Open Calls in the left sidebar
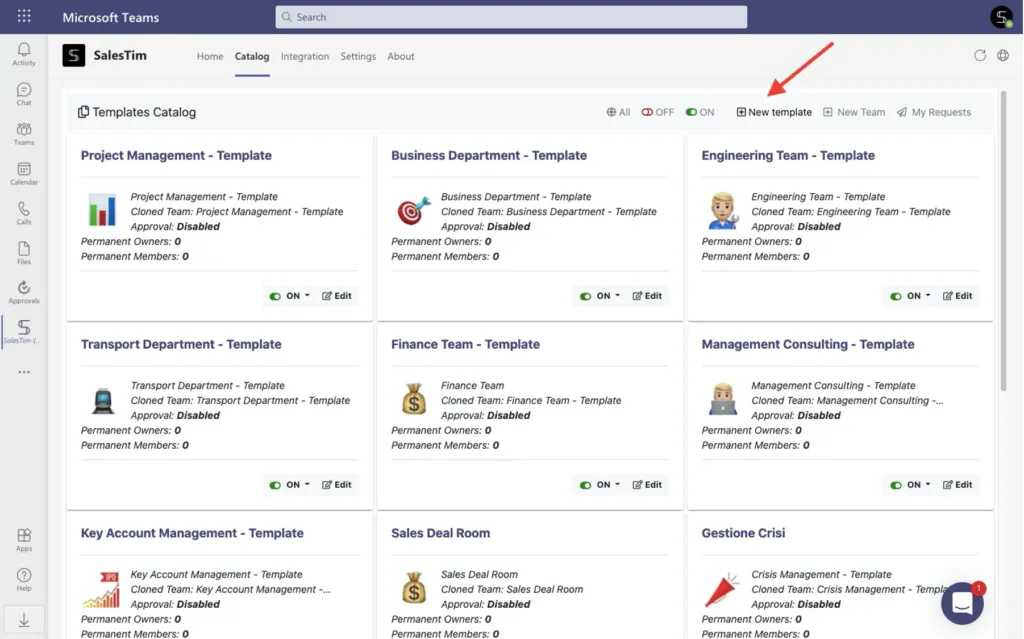This screenshot has height=639, width=1024. [24, 214]
